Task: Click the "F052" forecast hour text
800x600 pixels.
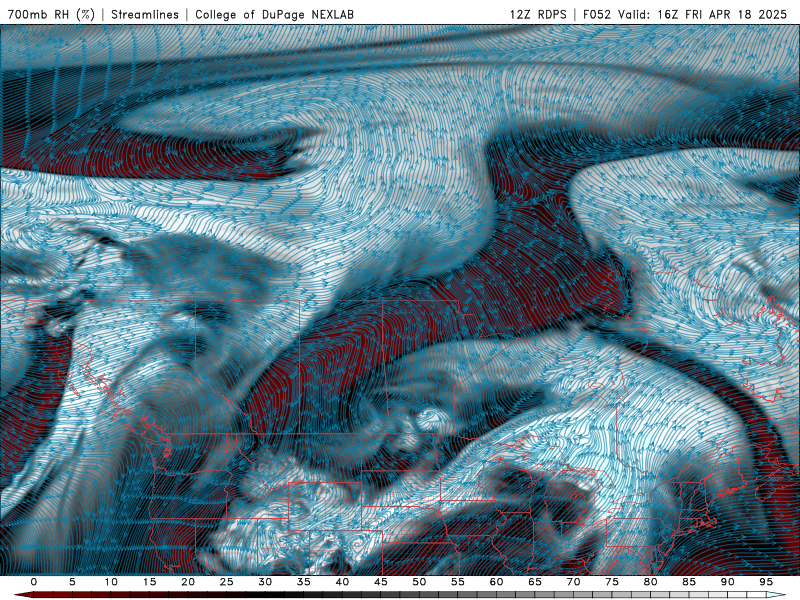Action: pyautogui.click(x=596, y=14)
